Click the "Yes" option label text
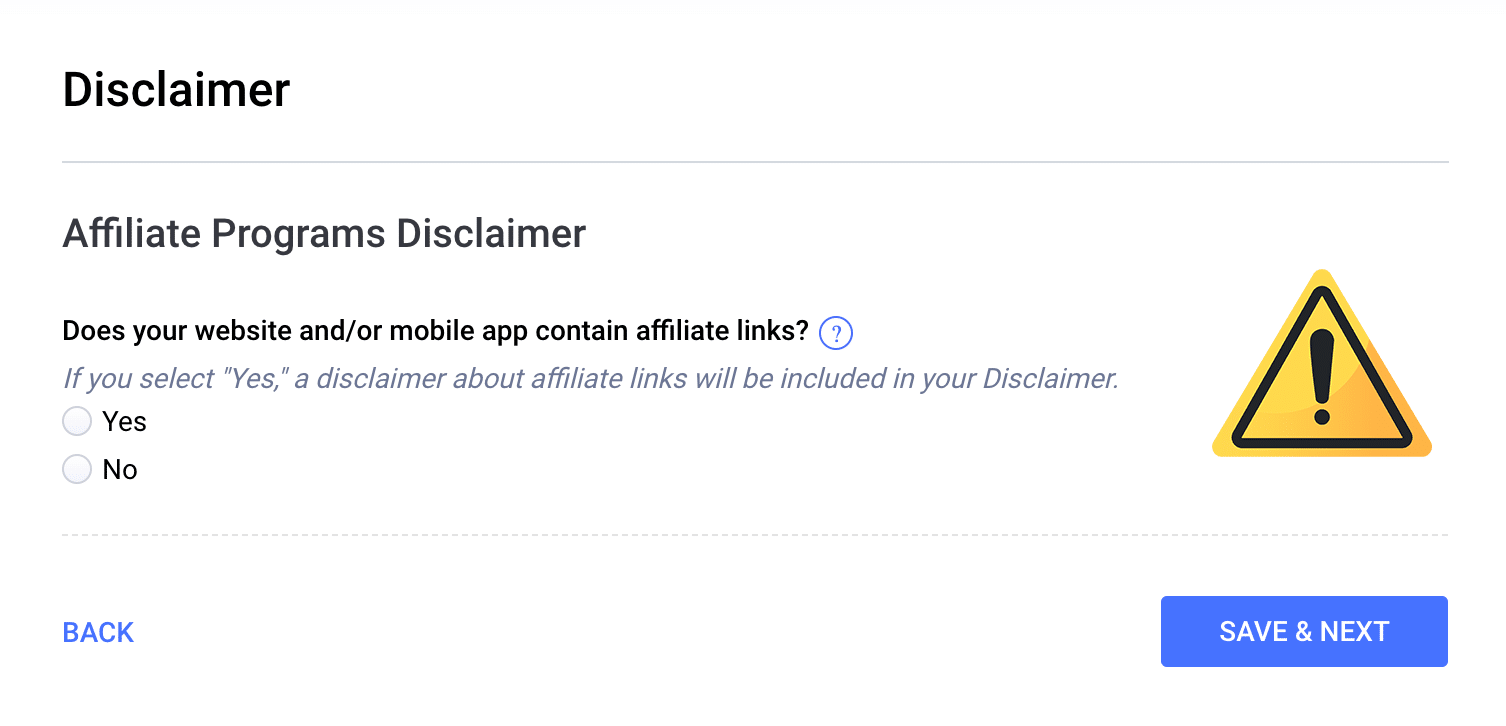The image size is (1506, 726). point(124,422)
